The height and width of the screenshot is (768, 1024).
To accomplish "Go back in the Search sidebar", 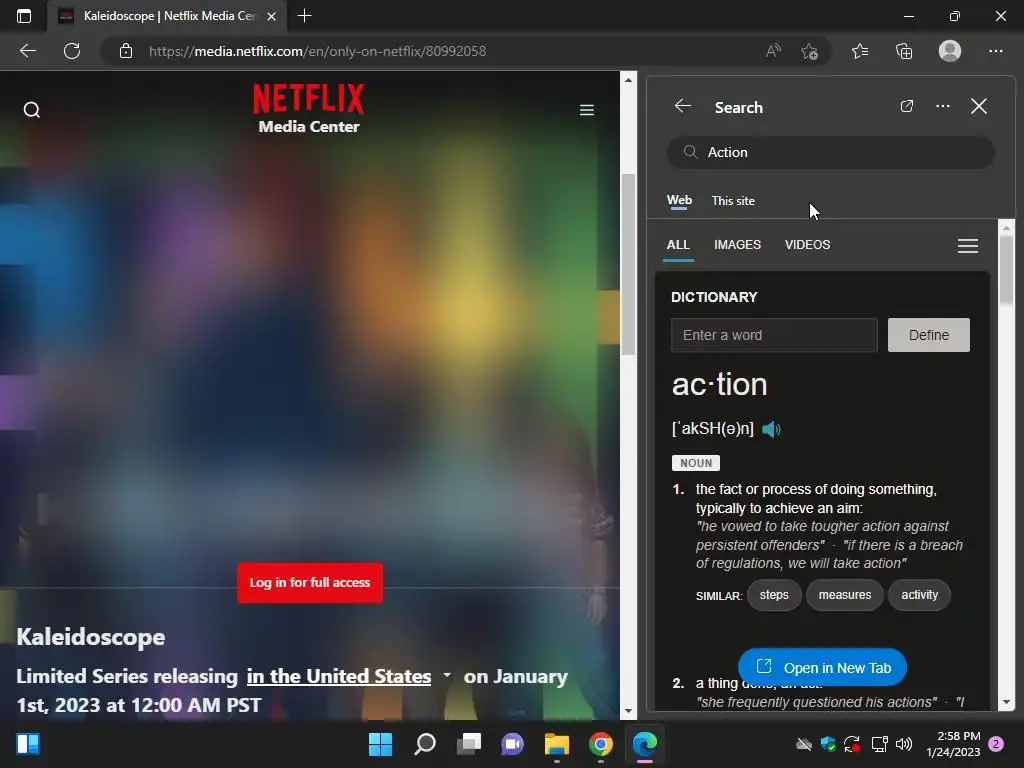I will (682, 106).
